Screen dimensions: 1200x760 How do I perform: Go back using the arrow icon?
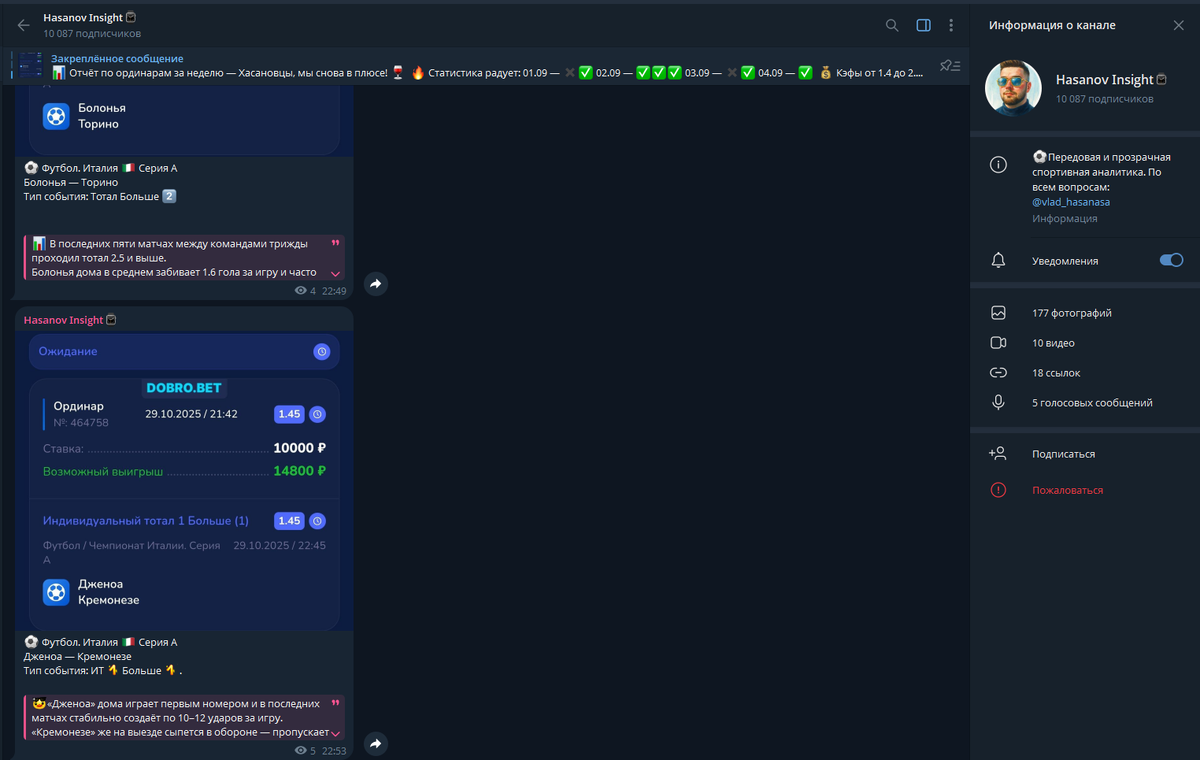click(24, 25)
